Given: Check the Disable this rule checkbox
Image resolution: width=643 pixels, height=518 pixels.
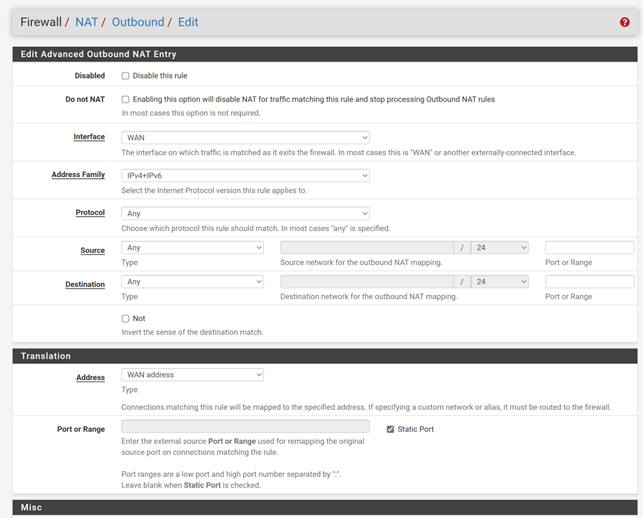Looking at the screenshot, I should [125, 76].
